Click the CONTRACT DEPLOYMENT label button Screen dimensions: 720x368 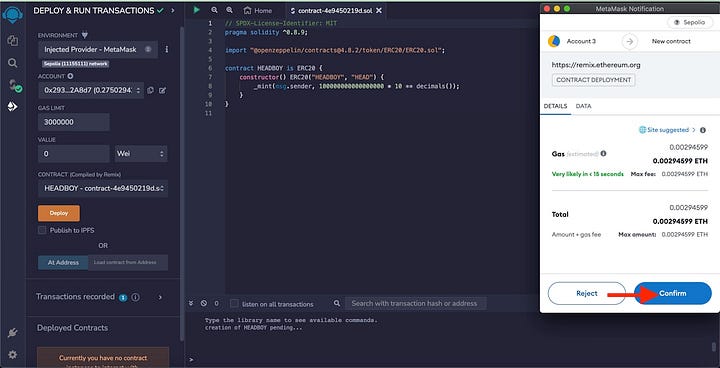coord(594,80)
